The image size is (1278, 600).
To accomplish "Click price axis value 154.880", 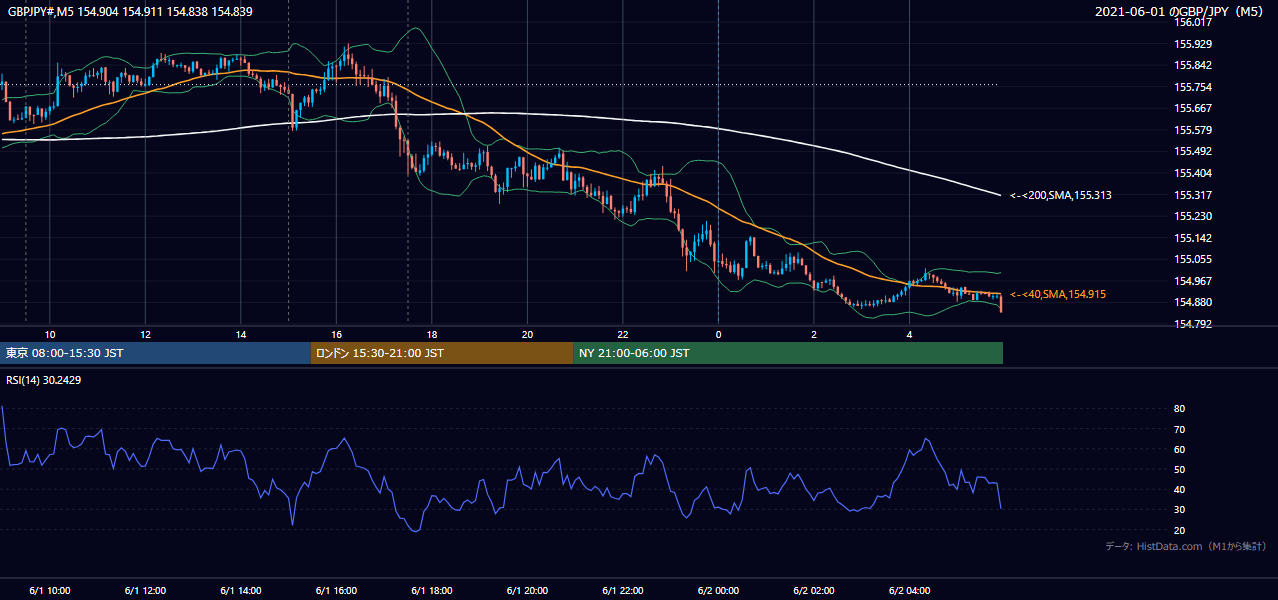I will click(1193, 303).
